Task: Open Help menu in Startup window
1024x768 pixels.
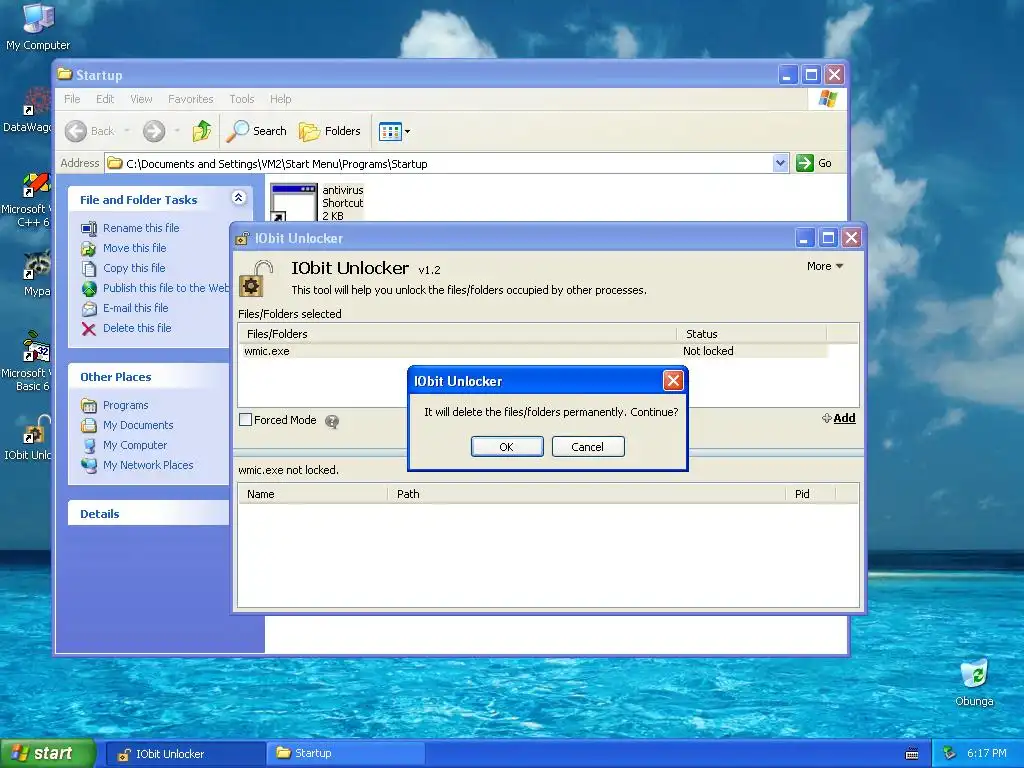Action: pos(281,99)
